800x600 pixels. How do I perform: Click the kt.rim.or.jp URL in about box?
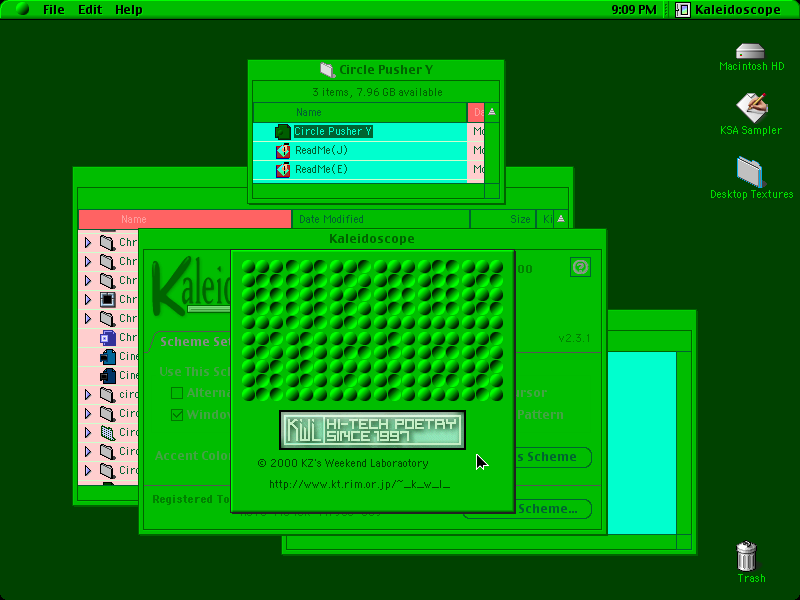(360, 484)
